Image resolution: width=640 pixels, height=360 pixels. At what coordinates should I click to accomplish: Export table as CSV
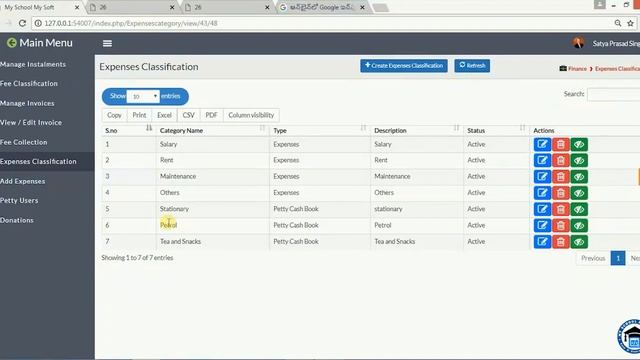(189, 115)
